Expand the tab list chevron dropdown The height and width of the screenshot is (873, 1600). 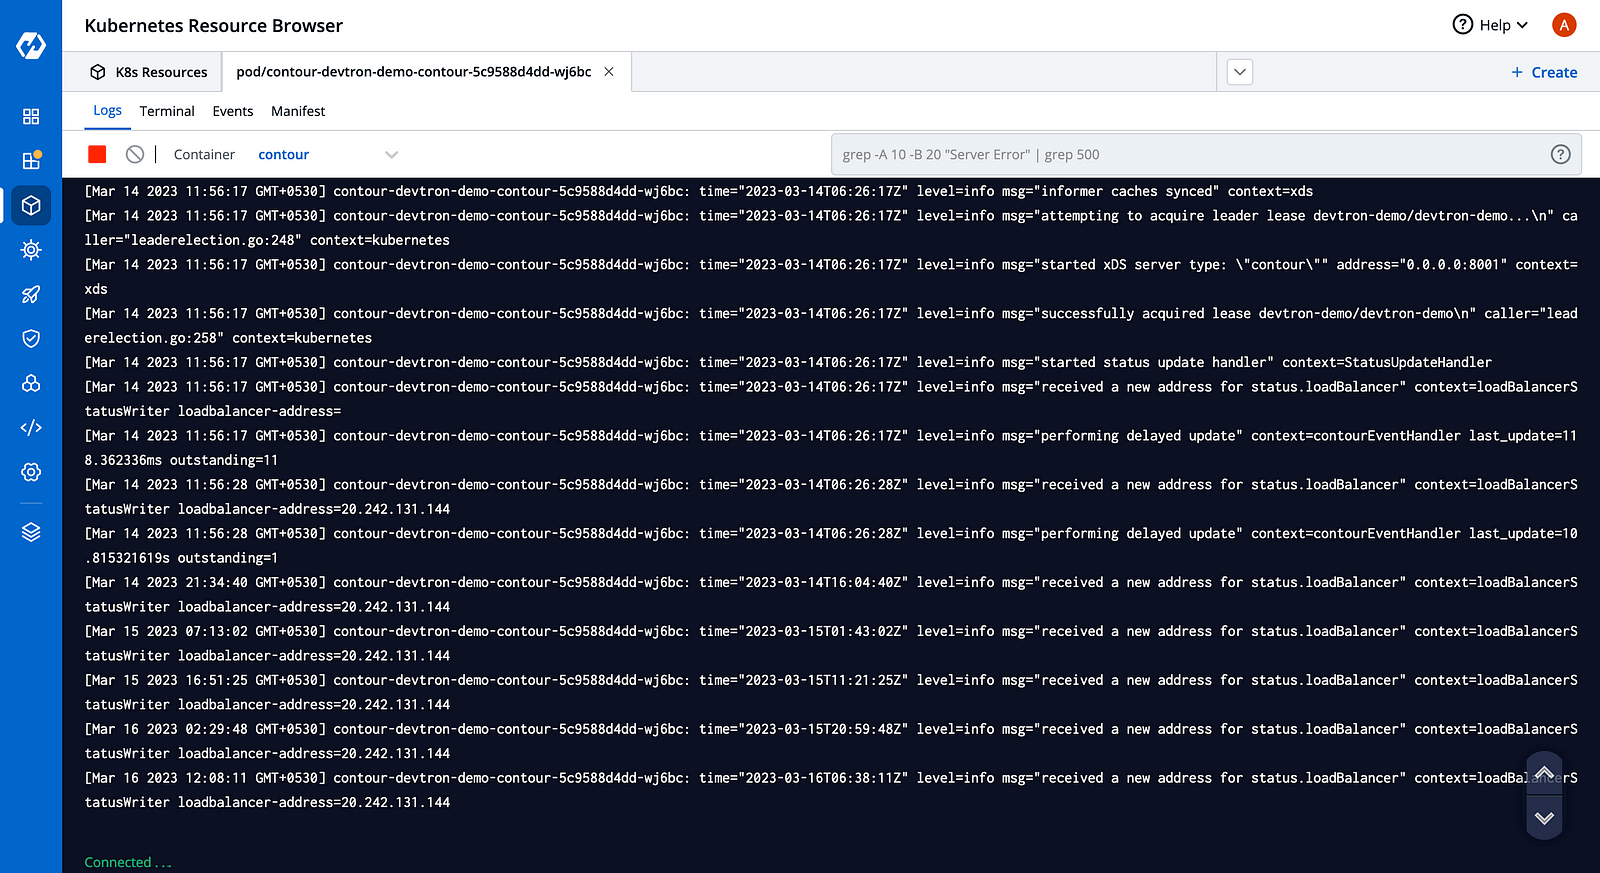1240,72
